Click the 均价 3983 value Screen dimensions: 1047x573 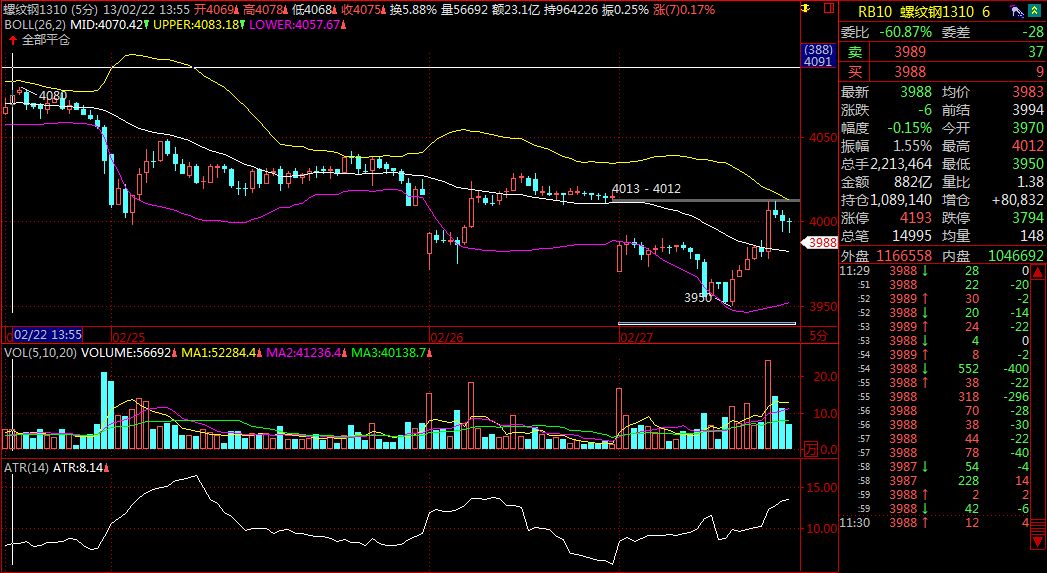(x=1028, y=92)
